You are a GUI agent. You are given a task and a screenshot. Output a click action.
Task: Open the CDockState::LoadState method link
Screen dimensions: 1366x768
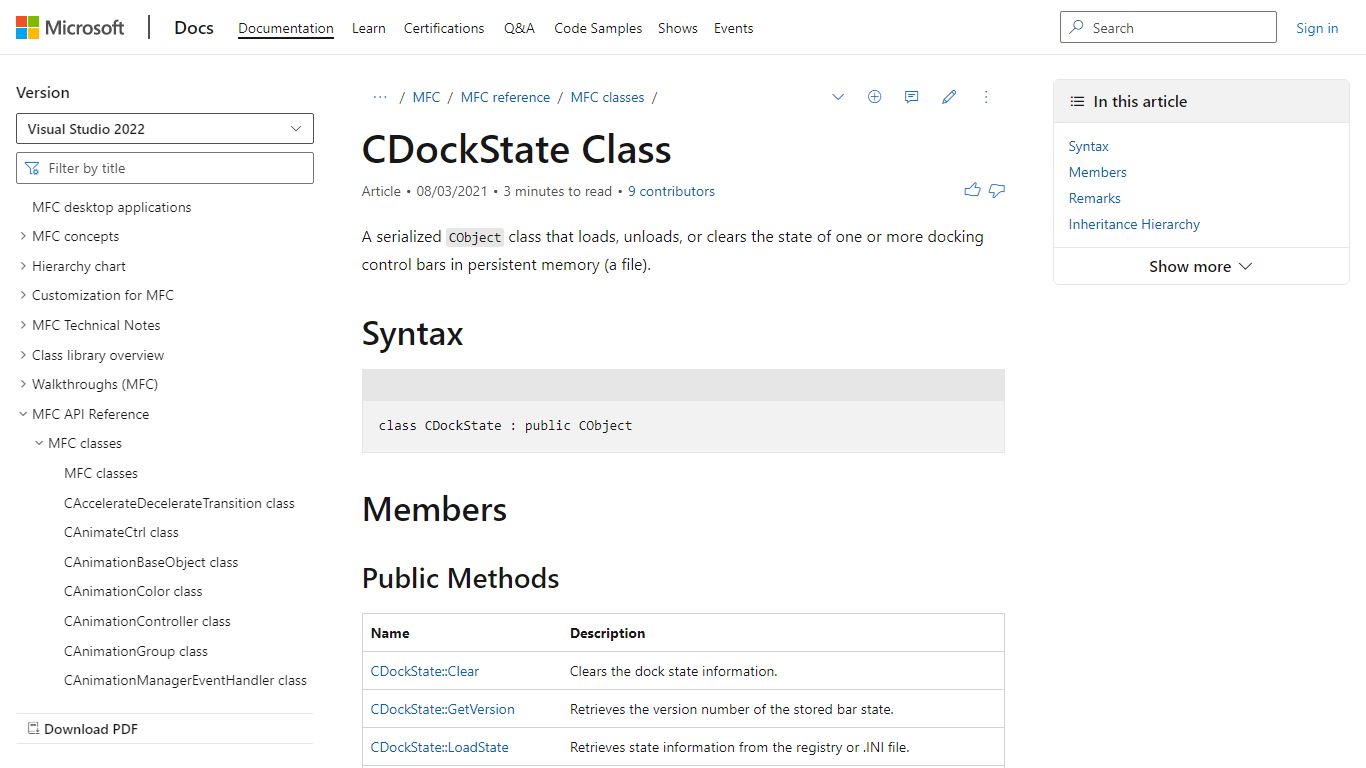point(440,747)
